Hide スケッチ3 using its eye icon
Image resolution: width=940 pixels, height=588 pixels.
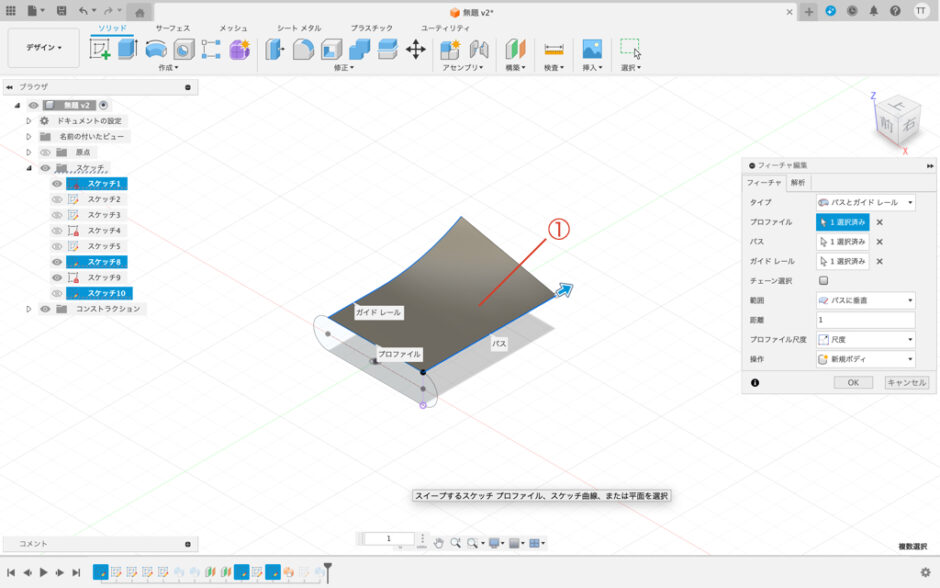(57, 215)
